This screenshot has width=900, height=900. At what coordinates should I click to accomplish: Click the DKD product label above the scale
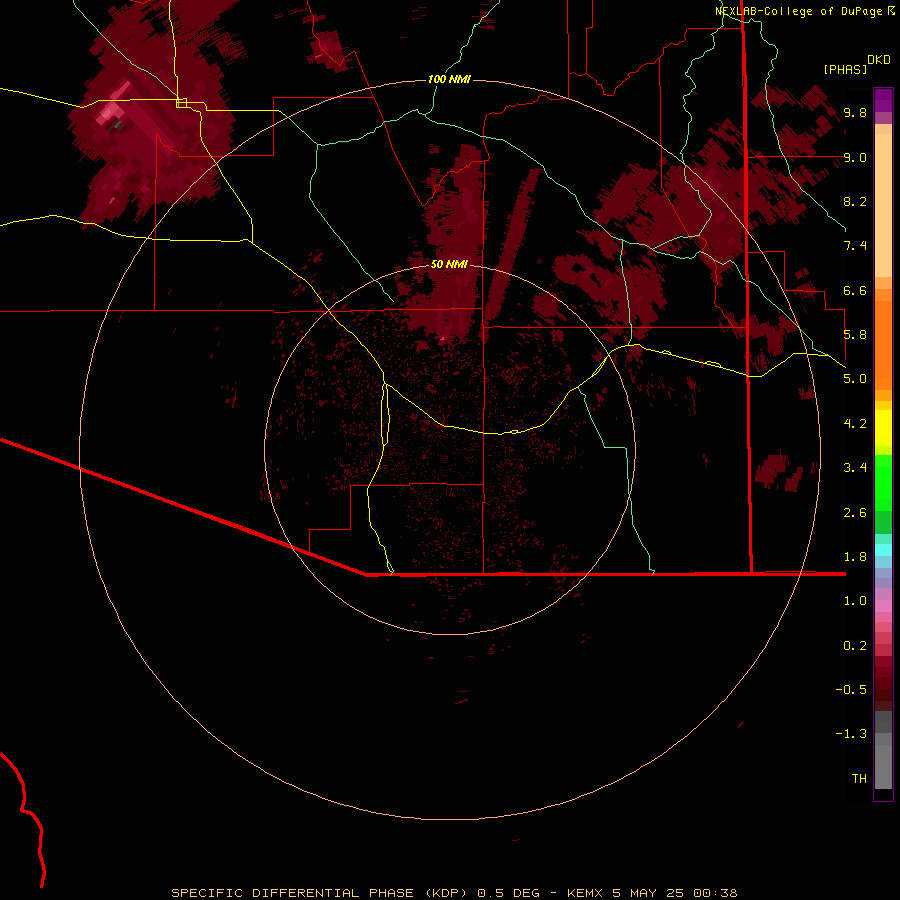point(879,60)
